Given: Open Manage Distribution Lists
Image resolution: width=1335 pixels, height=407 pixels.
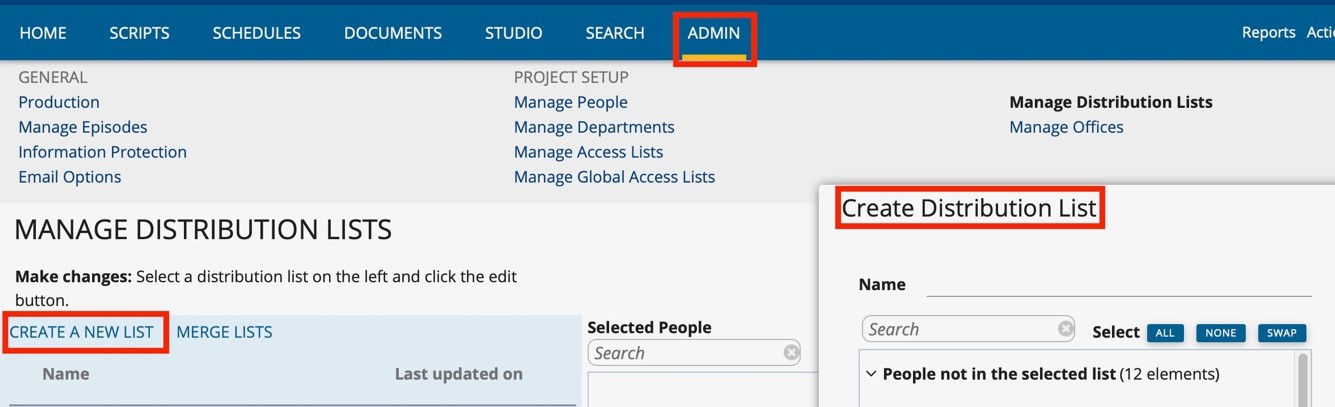Looking at the screenshot, I should click(x=1111, y=102).
